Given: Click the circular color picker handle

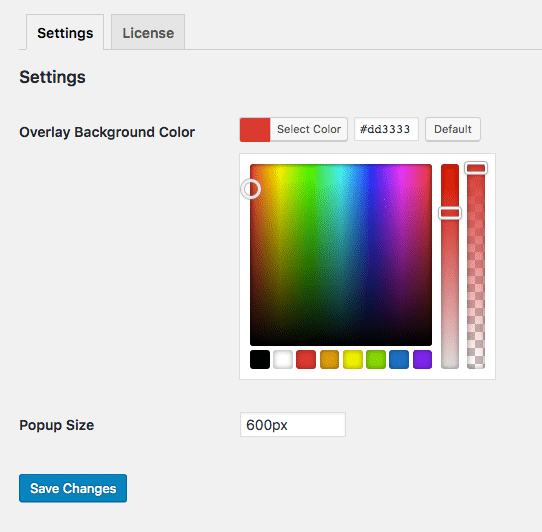Looking at the screenshot, I should (251, 189).
